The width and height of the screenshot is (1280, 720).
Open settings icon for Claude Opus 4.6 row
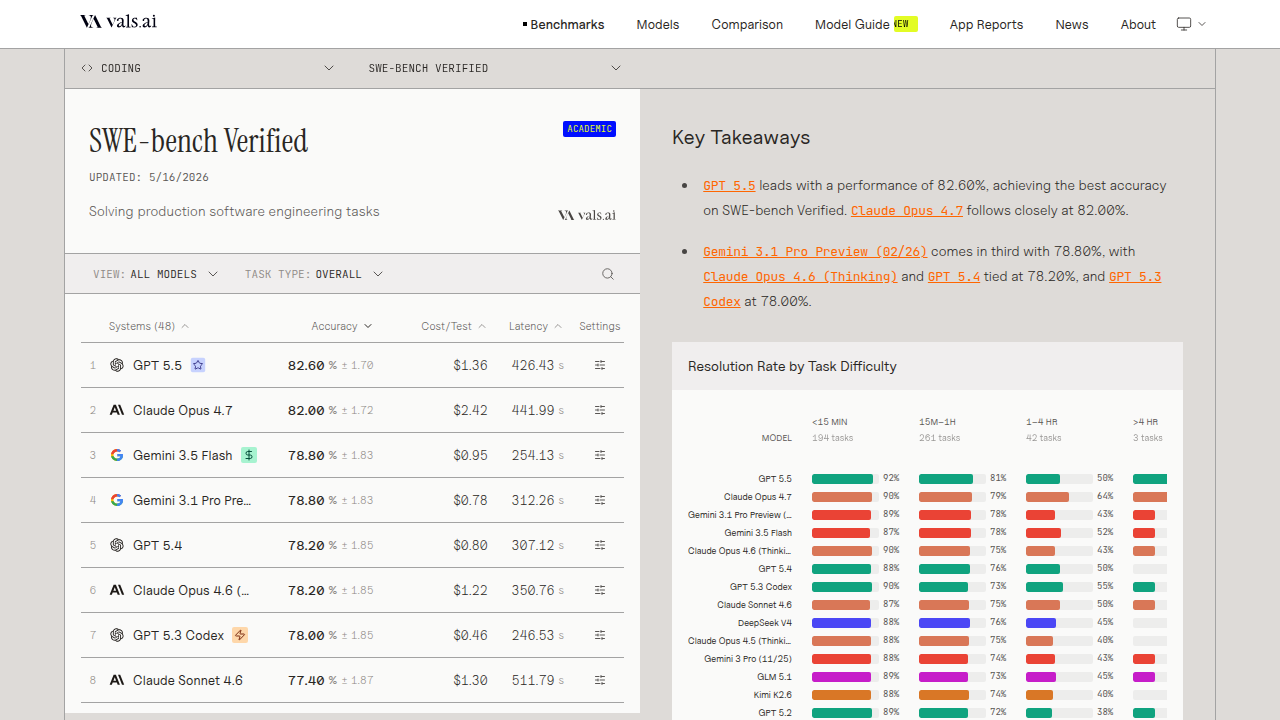tap(600, 590)
